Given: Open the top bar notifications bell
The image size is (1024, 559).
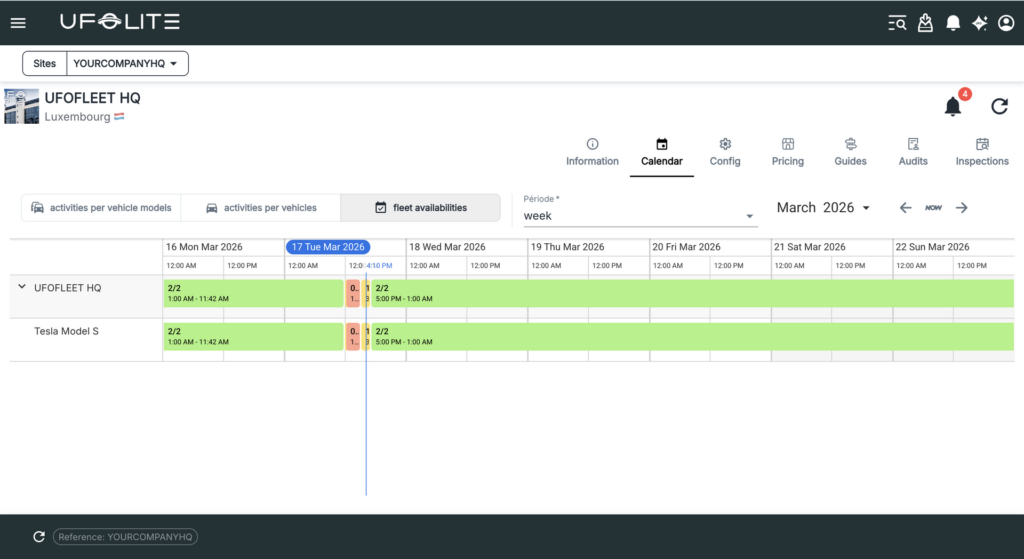Looking at the screenshot, I should pyautogui.click(x=953, y=22).
